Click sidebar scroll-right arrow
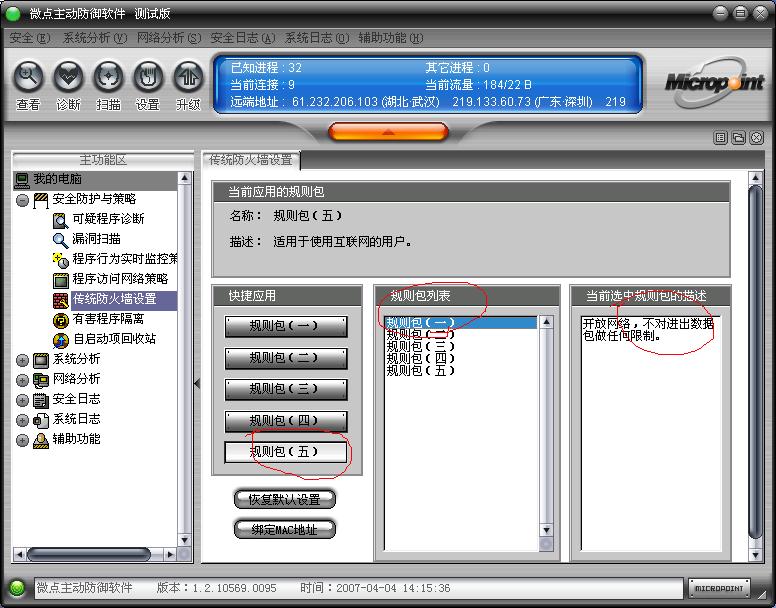This screenshot has height=608, width=776. (x=170, y=555)
